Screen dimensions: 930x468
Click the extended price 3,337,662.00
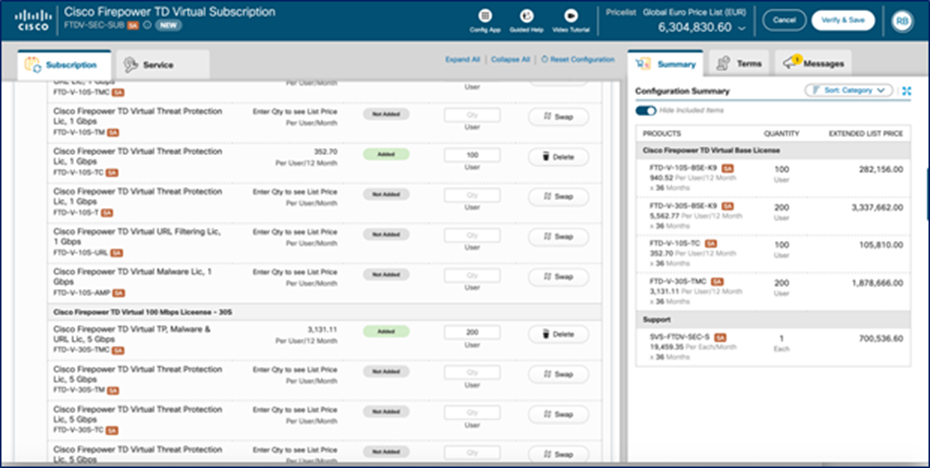[876, 208]
